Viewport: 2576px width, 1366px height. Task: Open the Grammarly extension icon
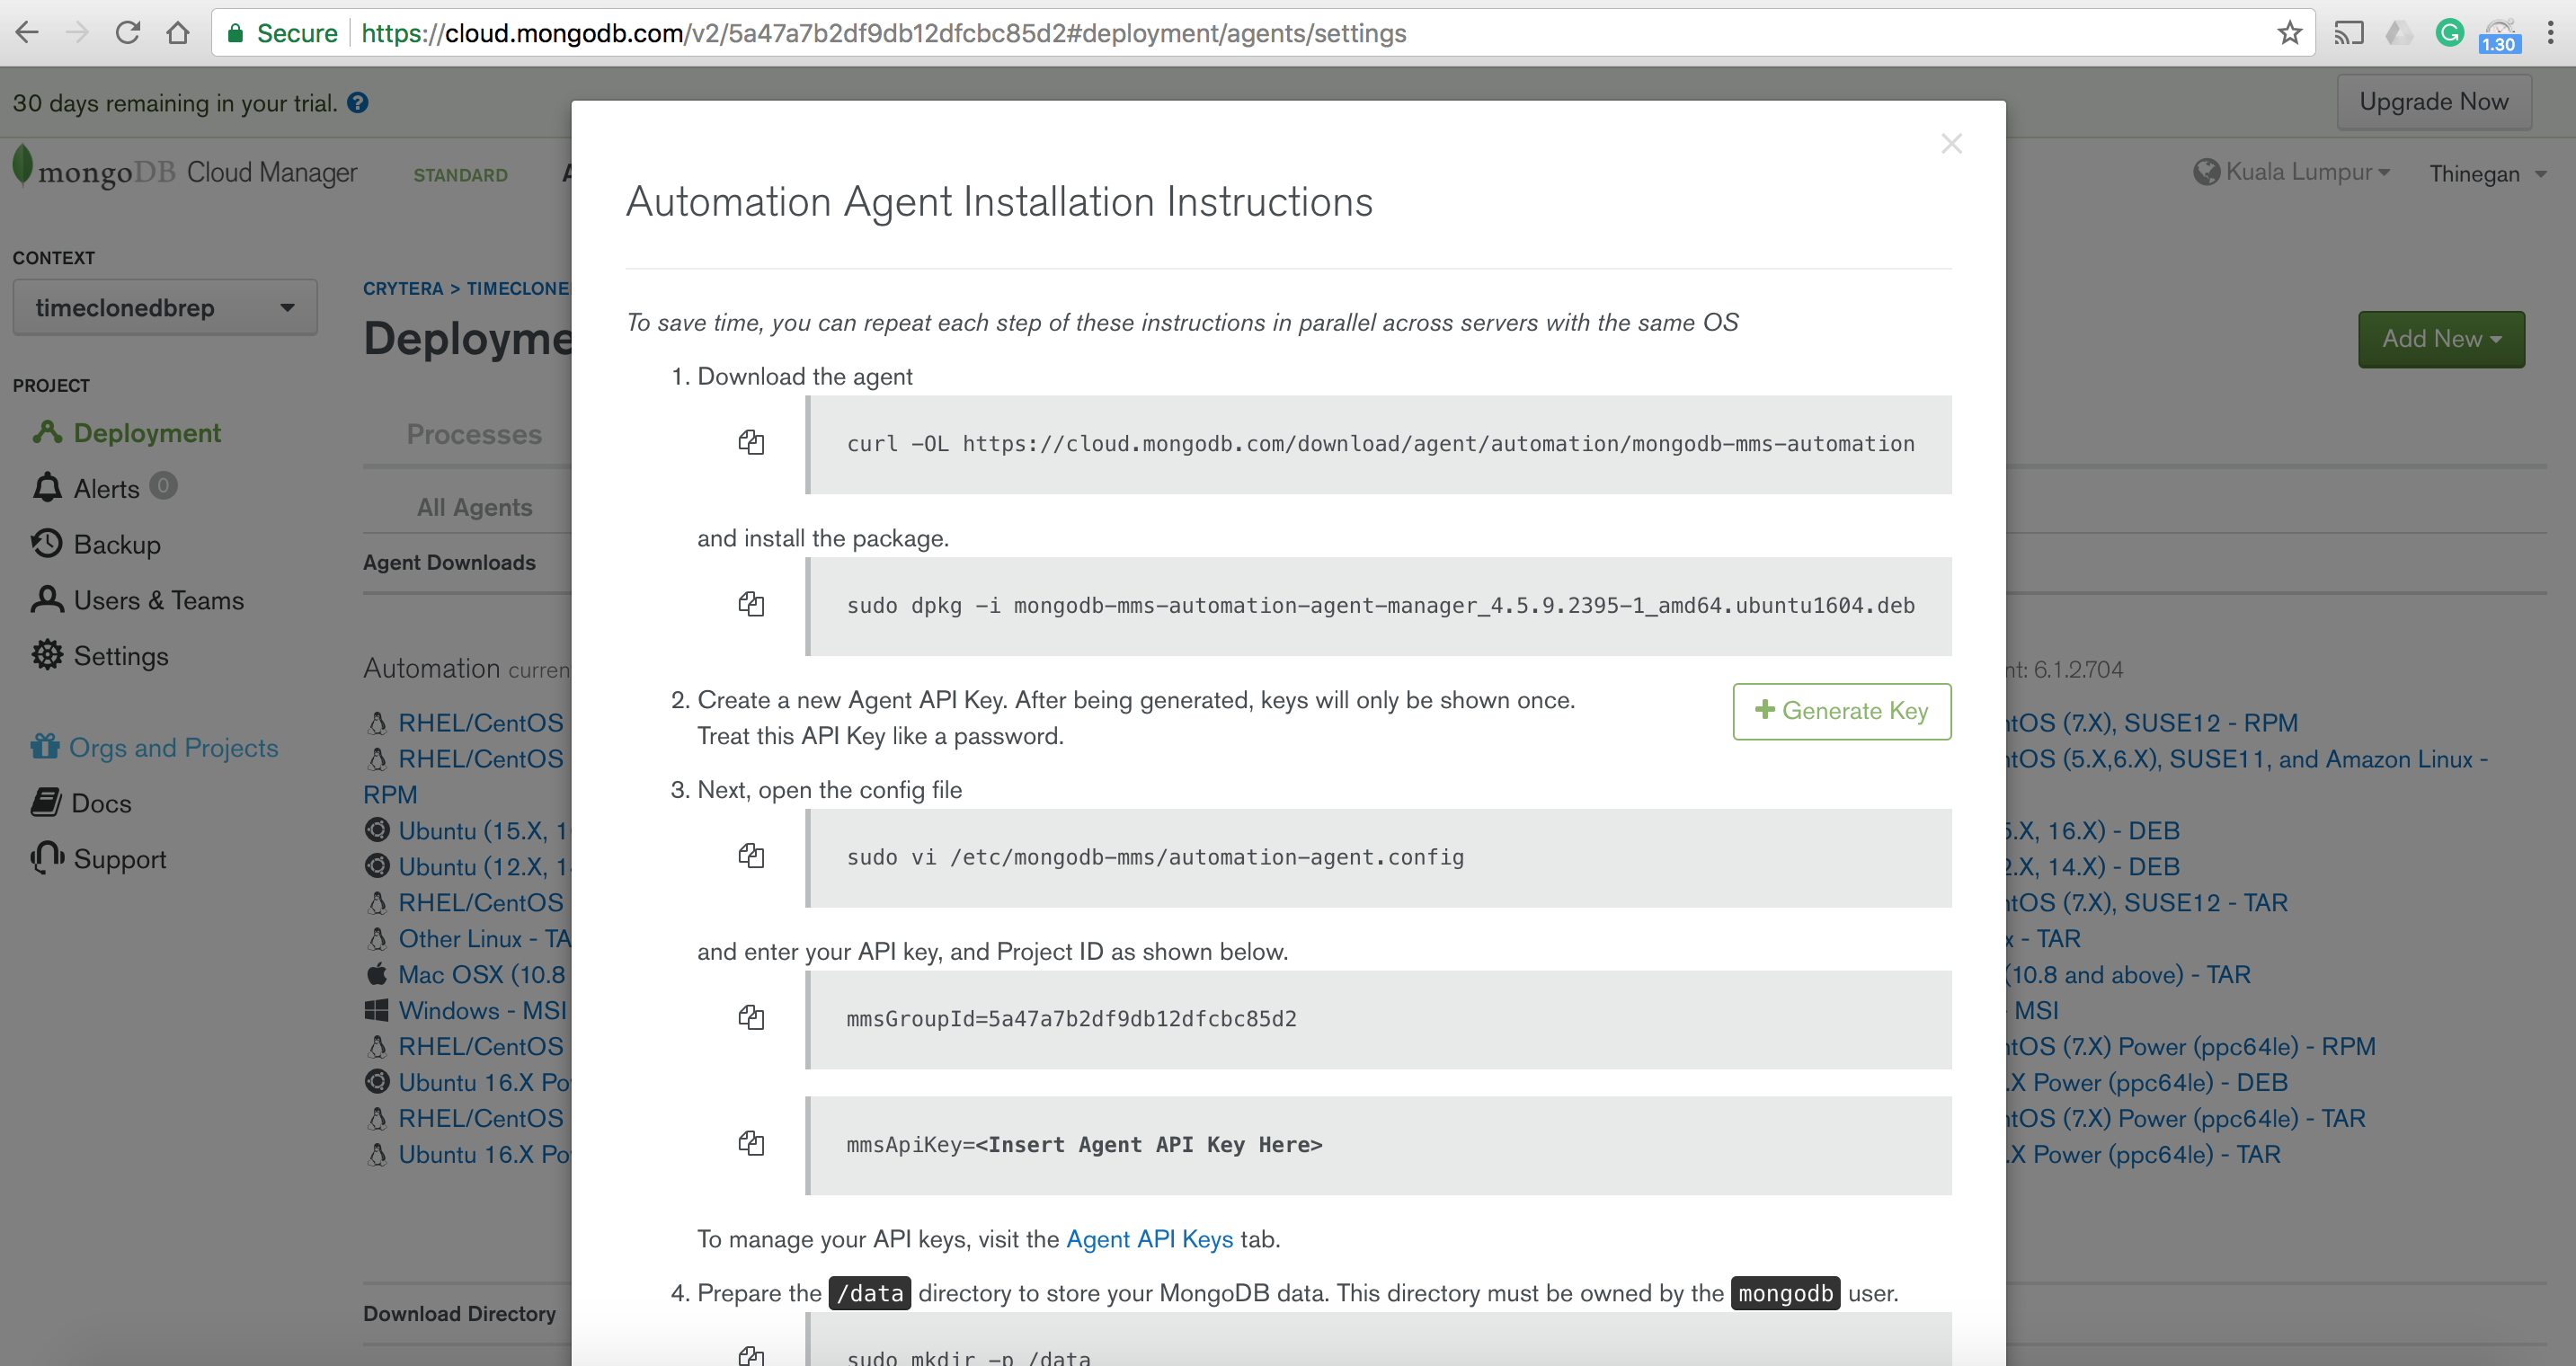click(2449, 33)
